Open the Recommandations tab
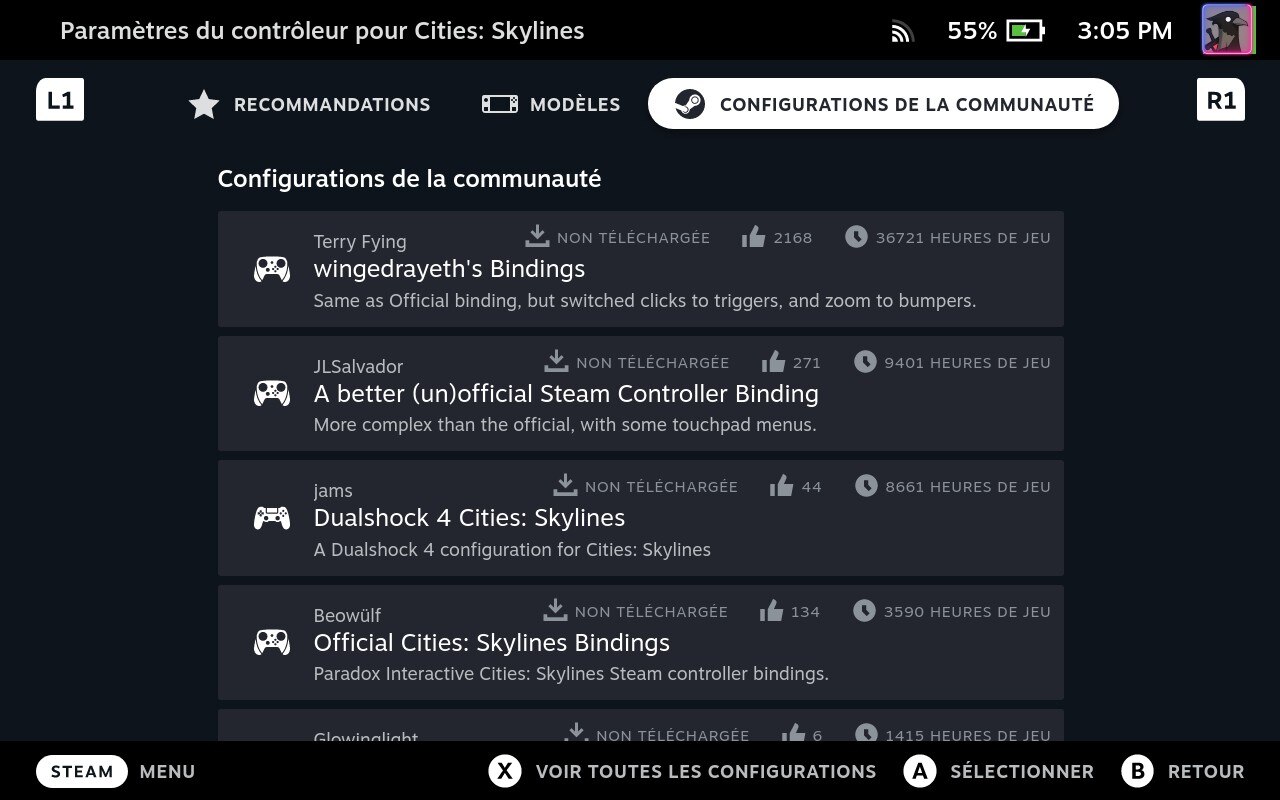This screenshot has height=800, width=1280. [x=309, y=104]
